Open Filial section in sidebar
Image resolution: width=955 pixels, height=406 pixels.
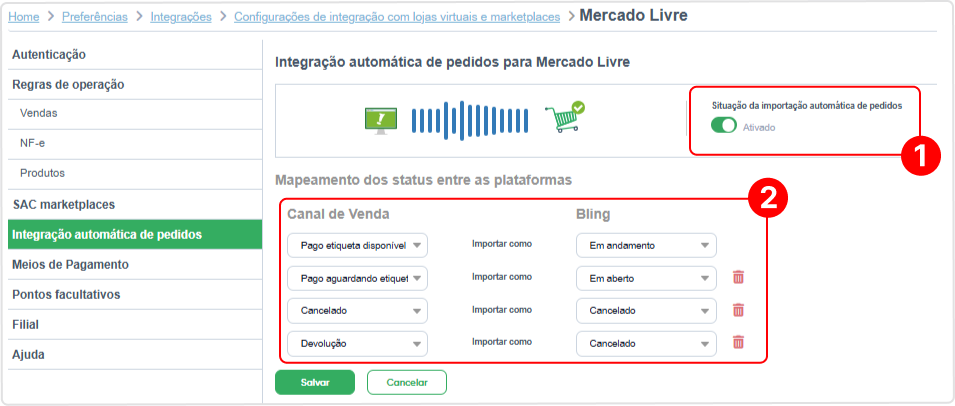point(135,325)
